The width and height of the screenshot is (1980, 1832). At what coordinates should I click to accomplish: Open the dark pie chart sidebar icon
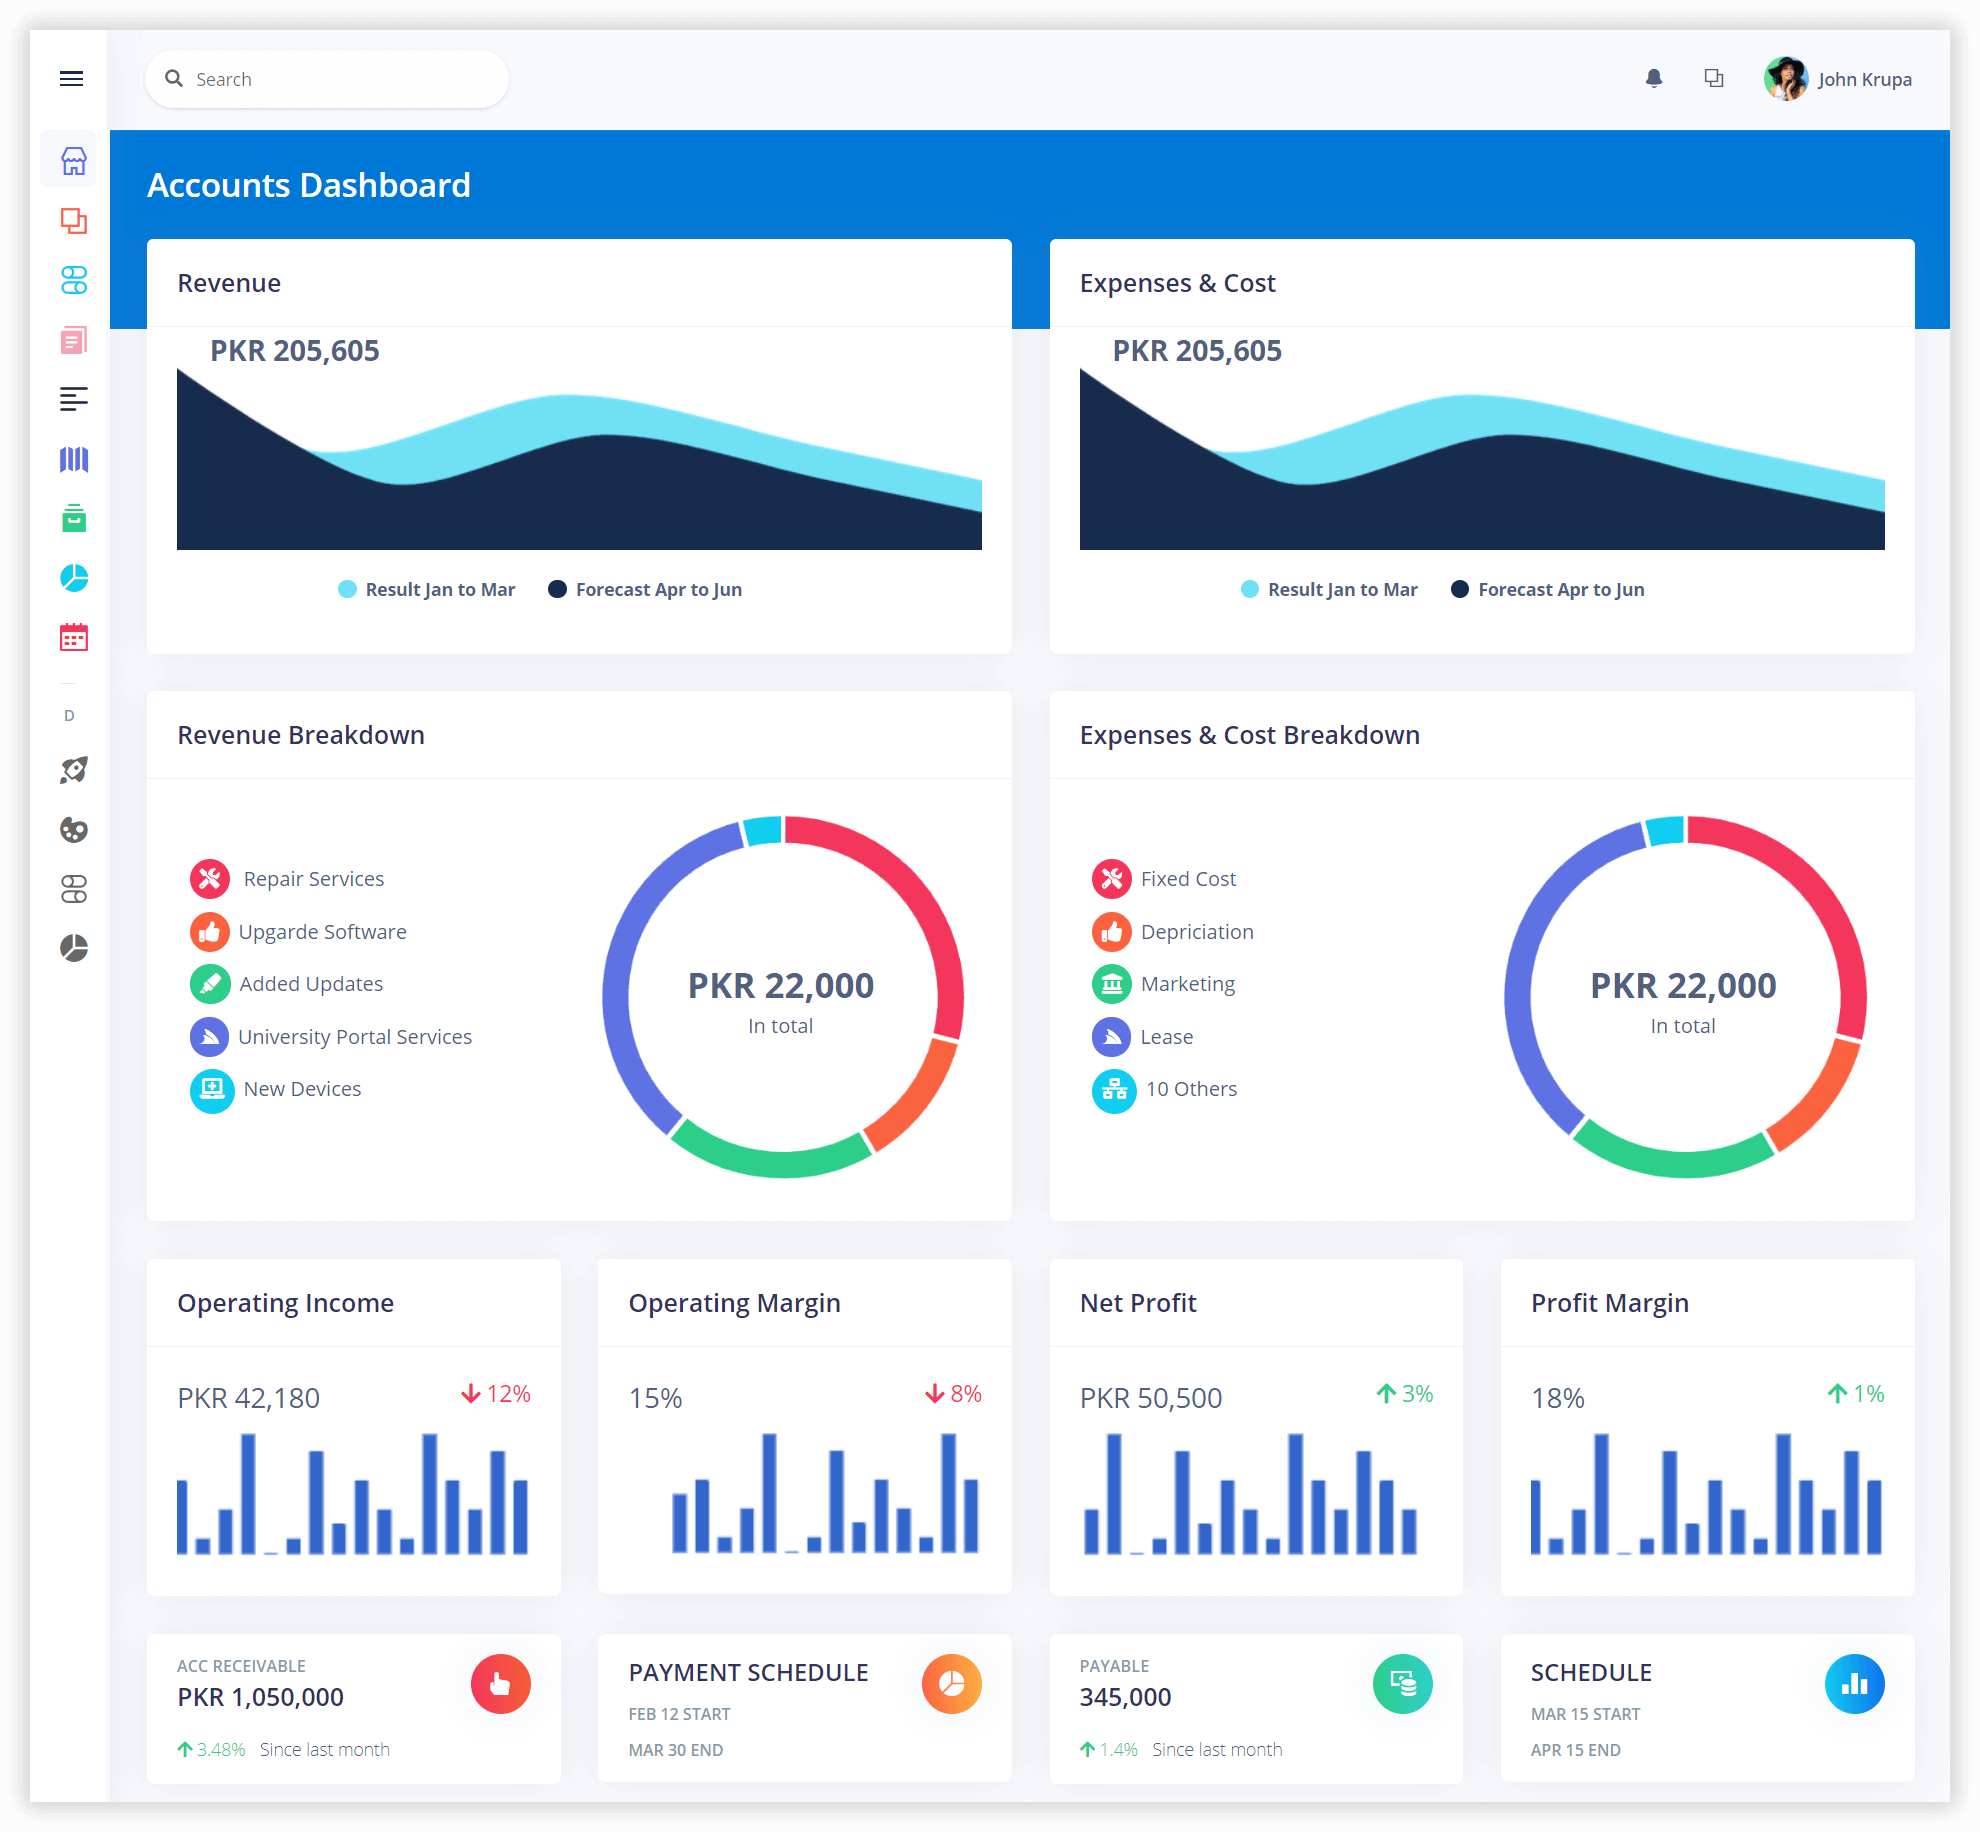point(73,948)
